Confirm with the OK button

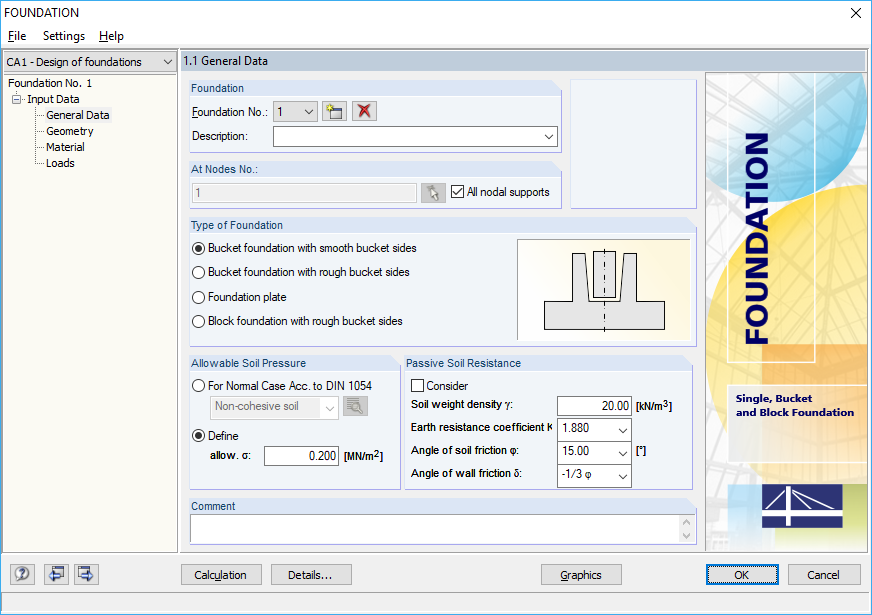click(742, 575)
